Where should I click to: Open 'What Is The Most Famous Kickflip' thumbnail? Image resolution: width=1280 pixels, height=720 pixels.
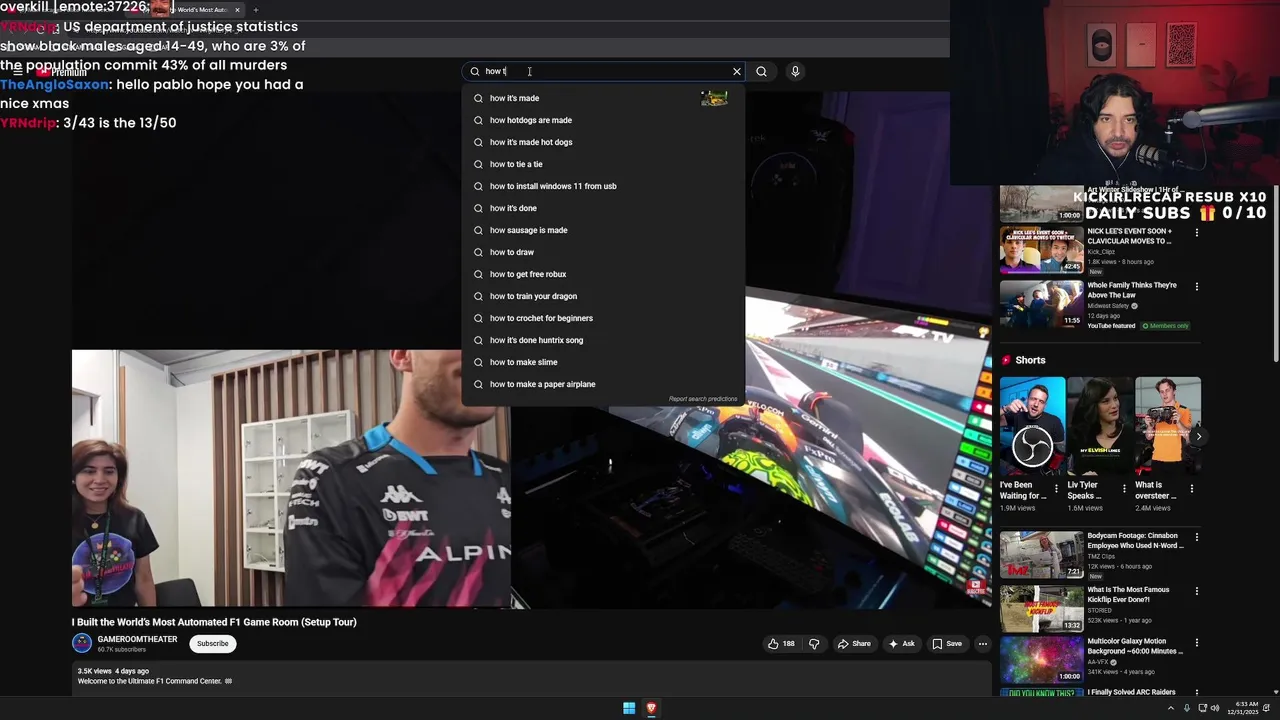click(x=1041, y=608)
